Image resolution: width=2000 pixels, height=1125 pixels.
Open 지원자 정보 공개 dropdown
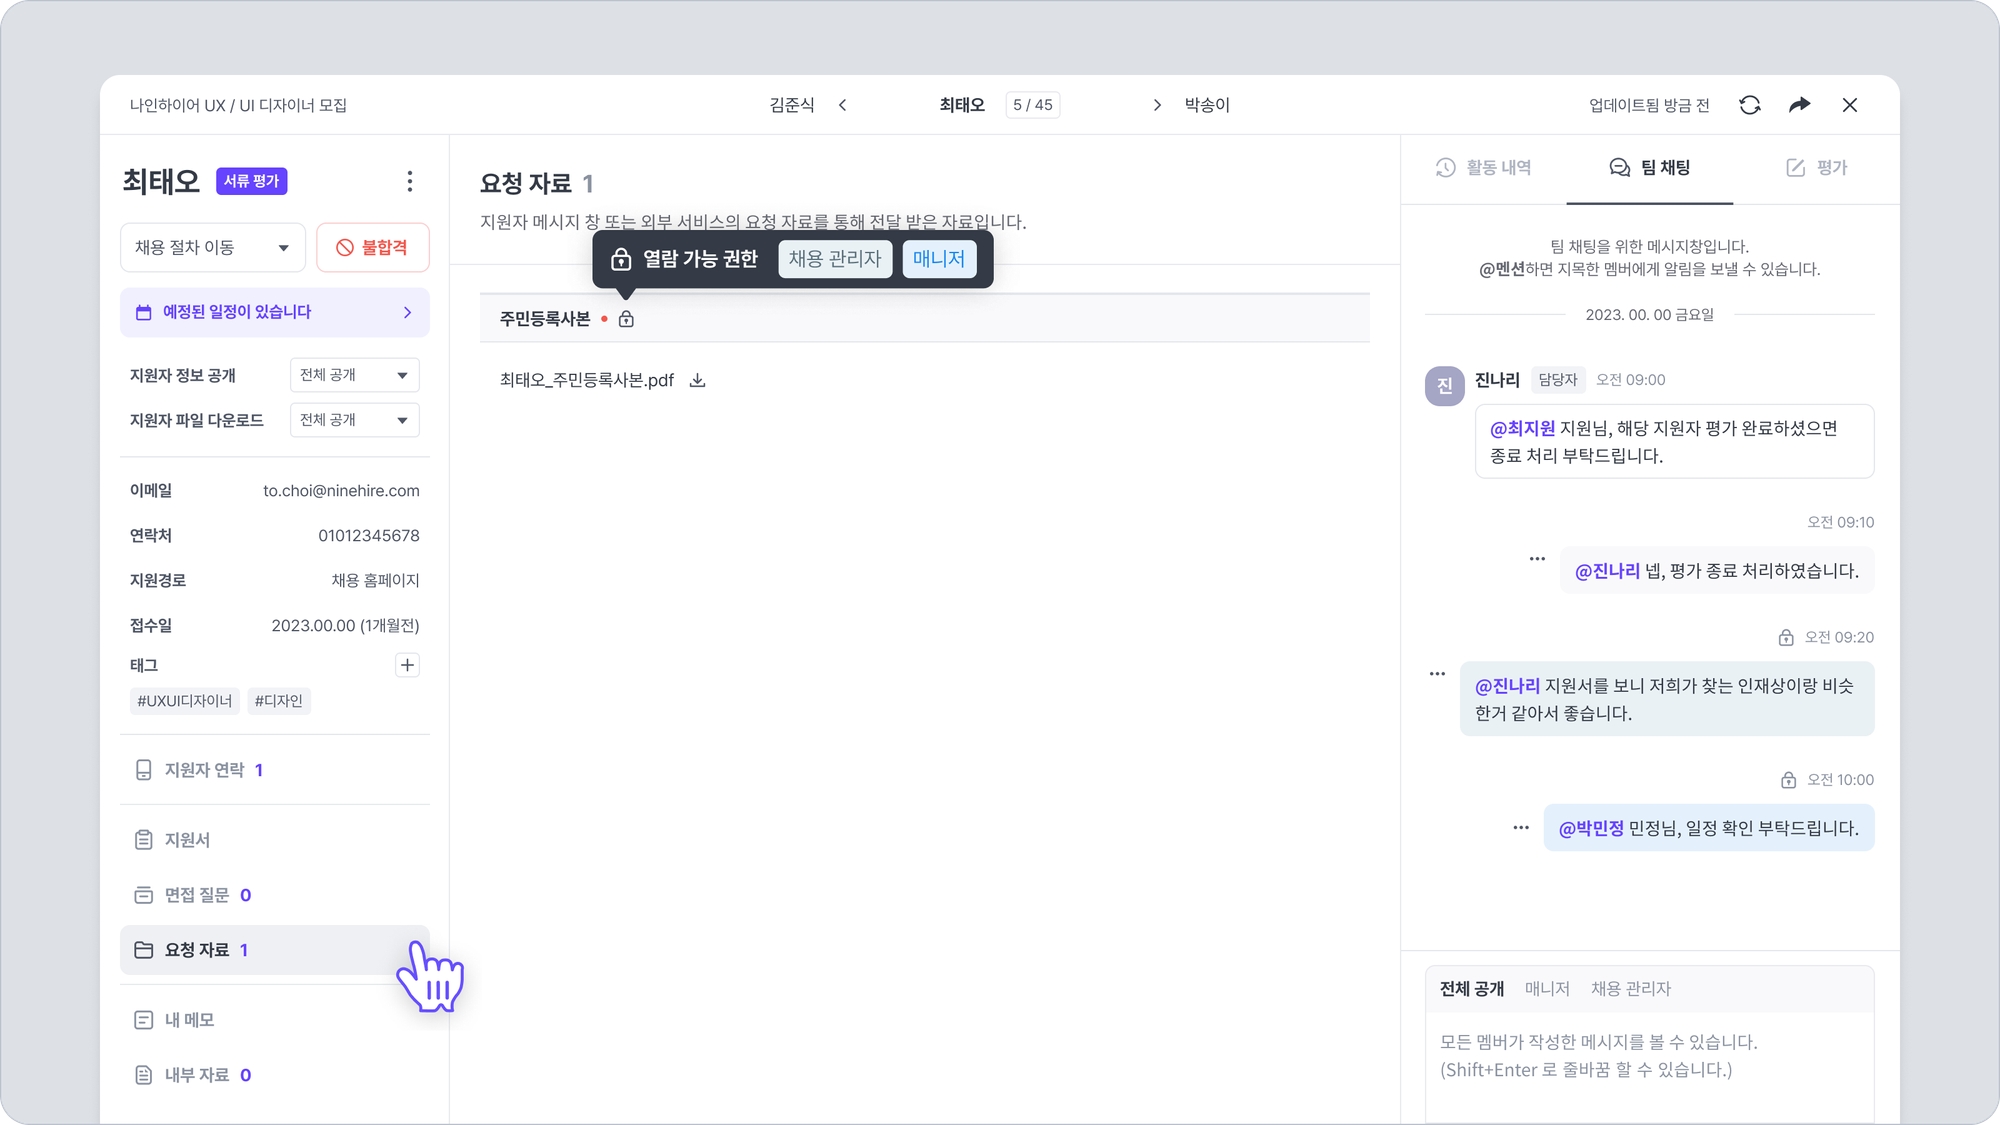coord(354,375)
